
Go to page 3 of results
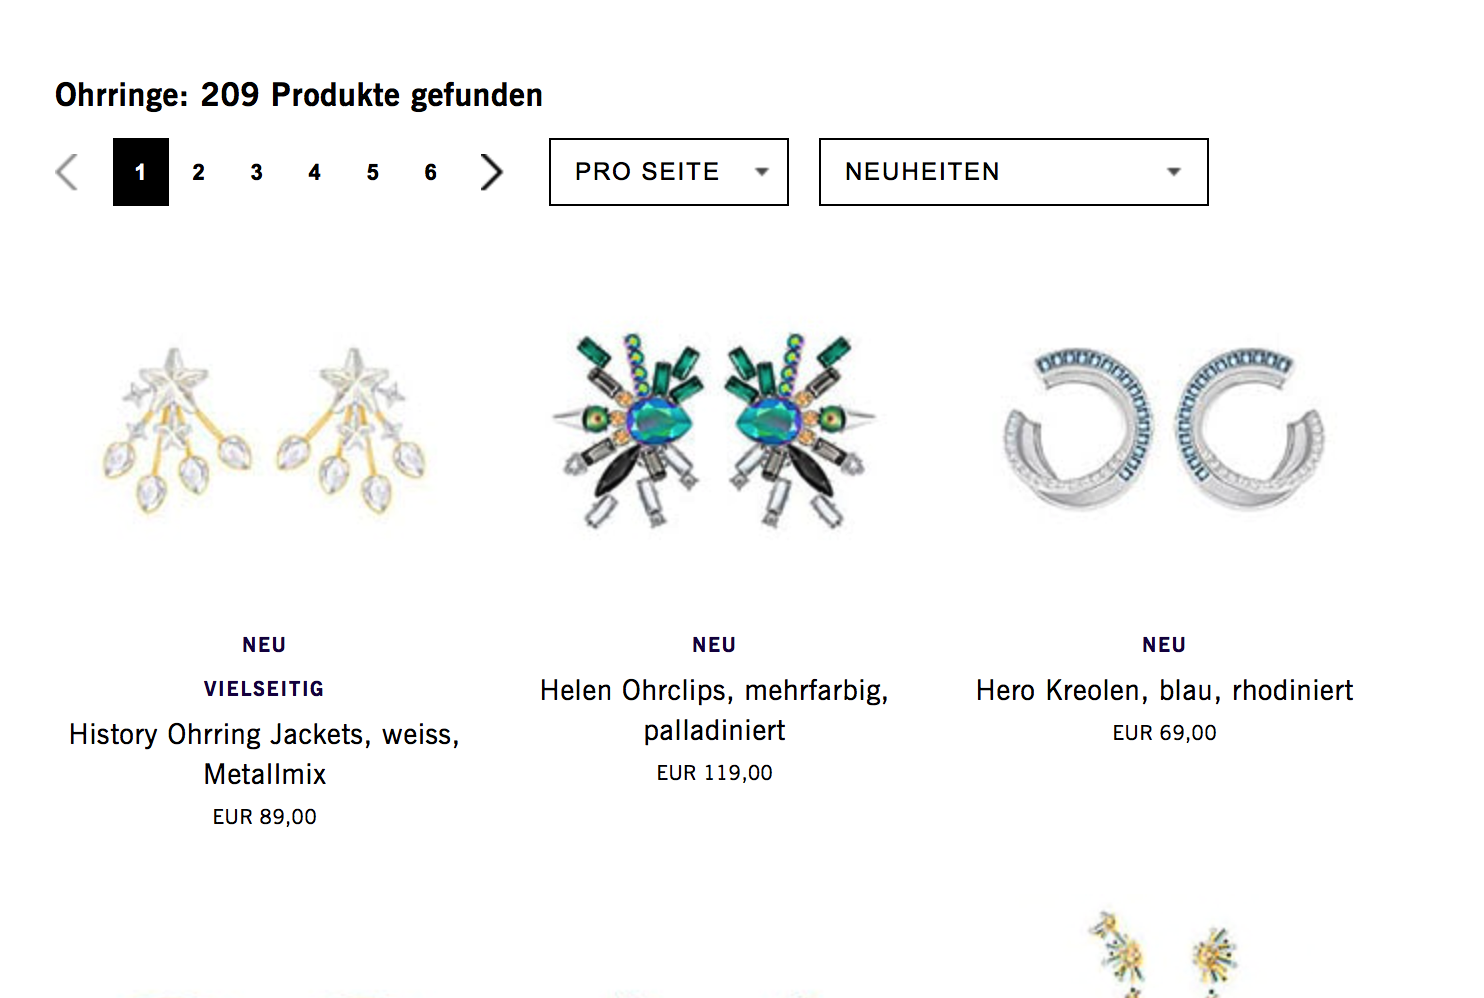[x=257, y=172]
